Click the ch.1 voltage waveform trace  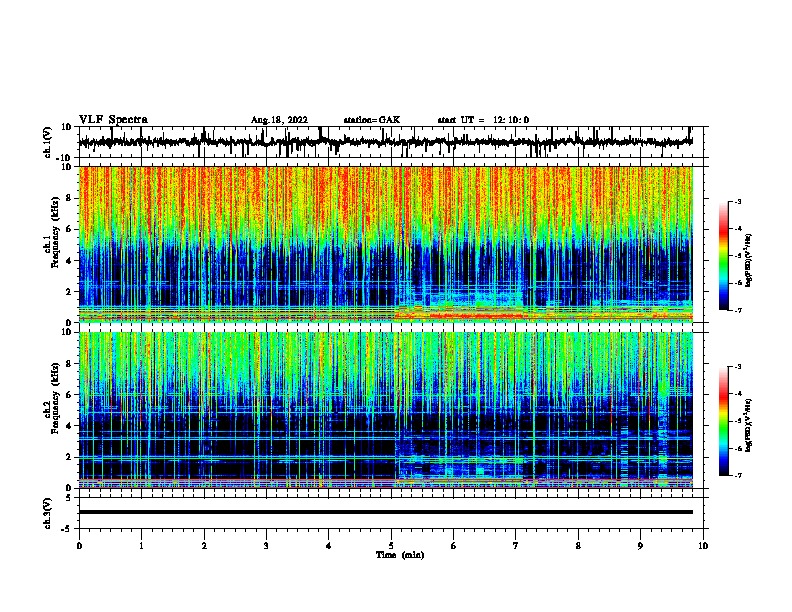(386, 142)
